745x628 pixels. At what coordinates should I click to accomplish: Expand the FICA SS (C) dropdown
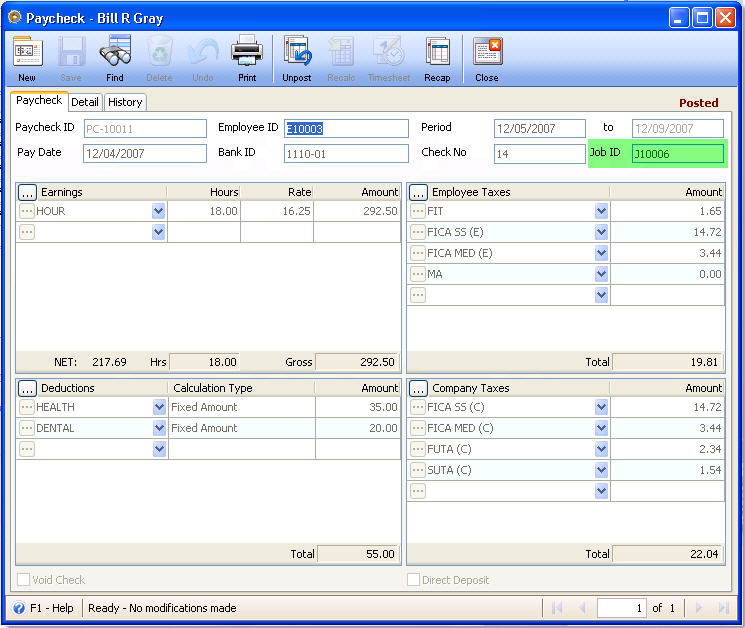(602, 407)
